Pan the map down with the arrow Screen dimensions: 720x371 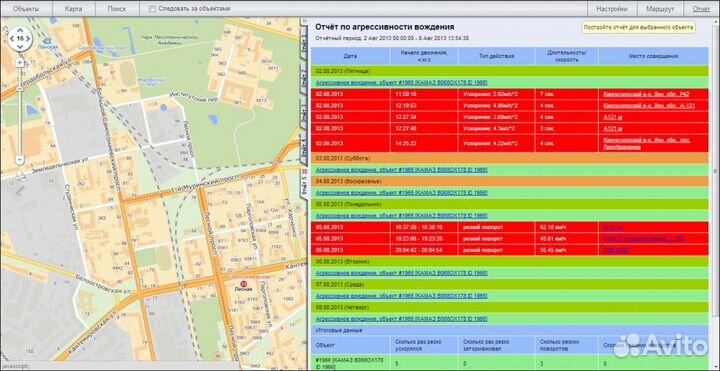(20, 48)
